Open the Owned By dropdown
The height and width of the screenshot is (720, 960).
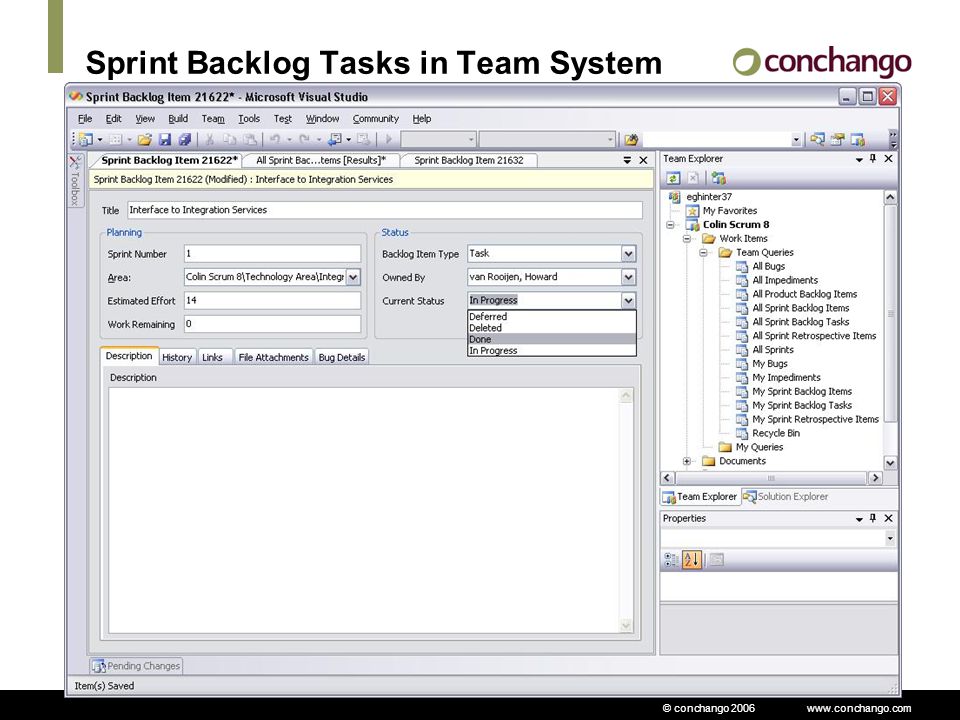click(628, 277)
